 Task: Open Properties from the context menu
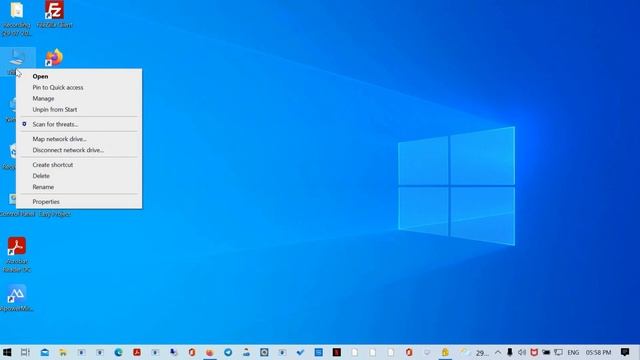pos(46,202)
